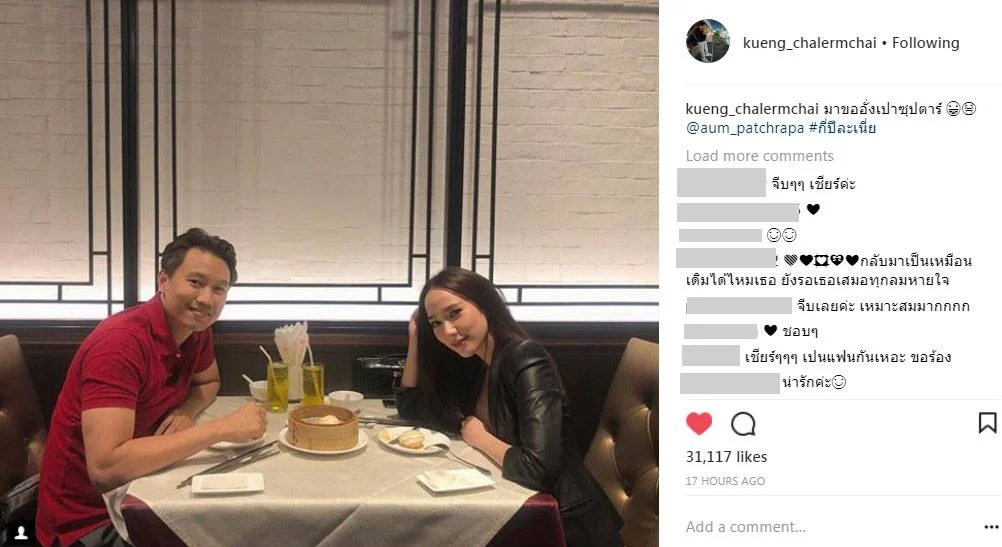Select the commenter name beside ชอบๆ
Viewport: 1002px width, 547px height.
pos(721,331)
